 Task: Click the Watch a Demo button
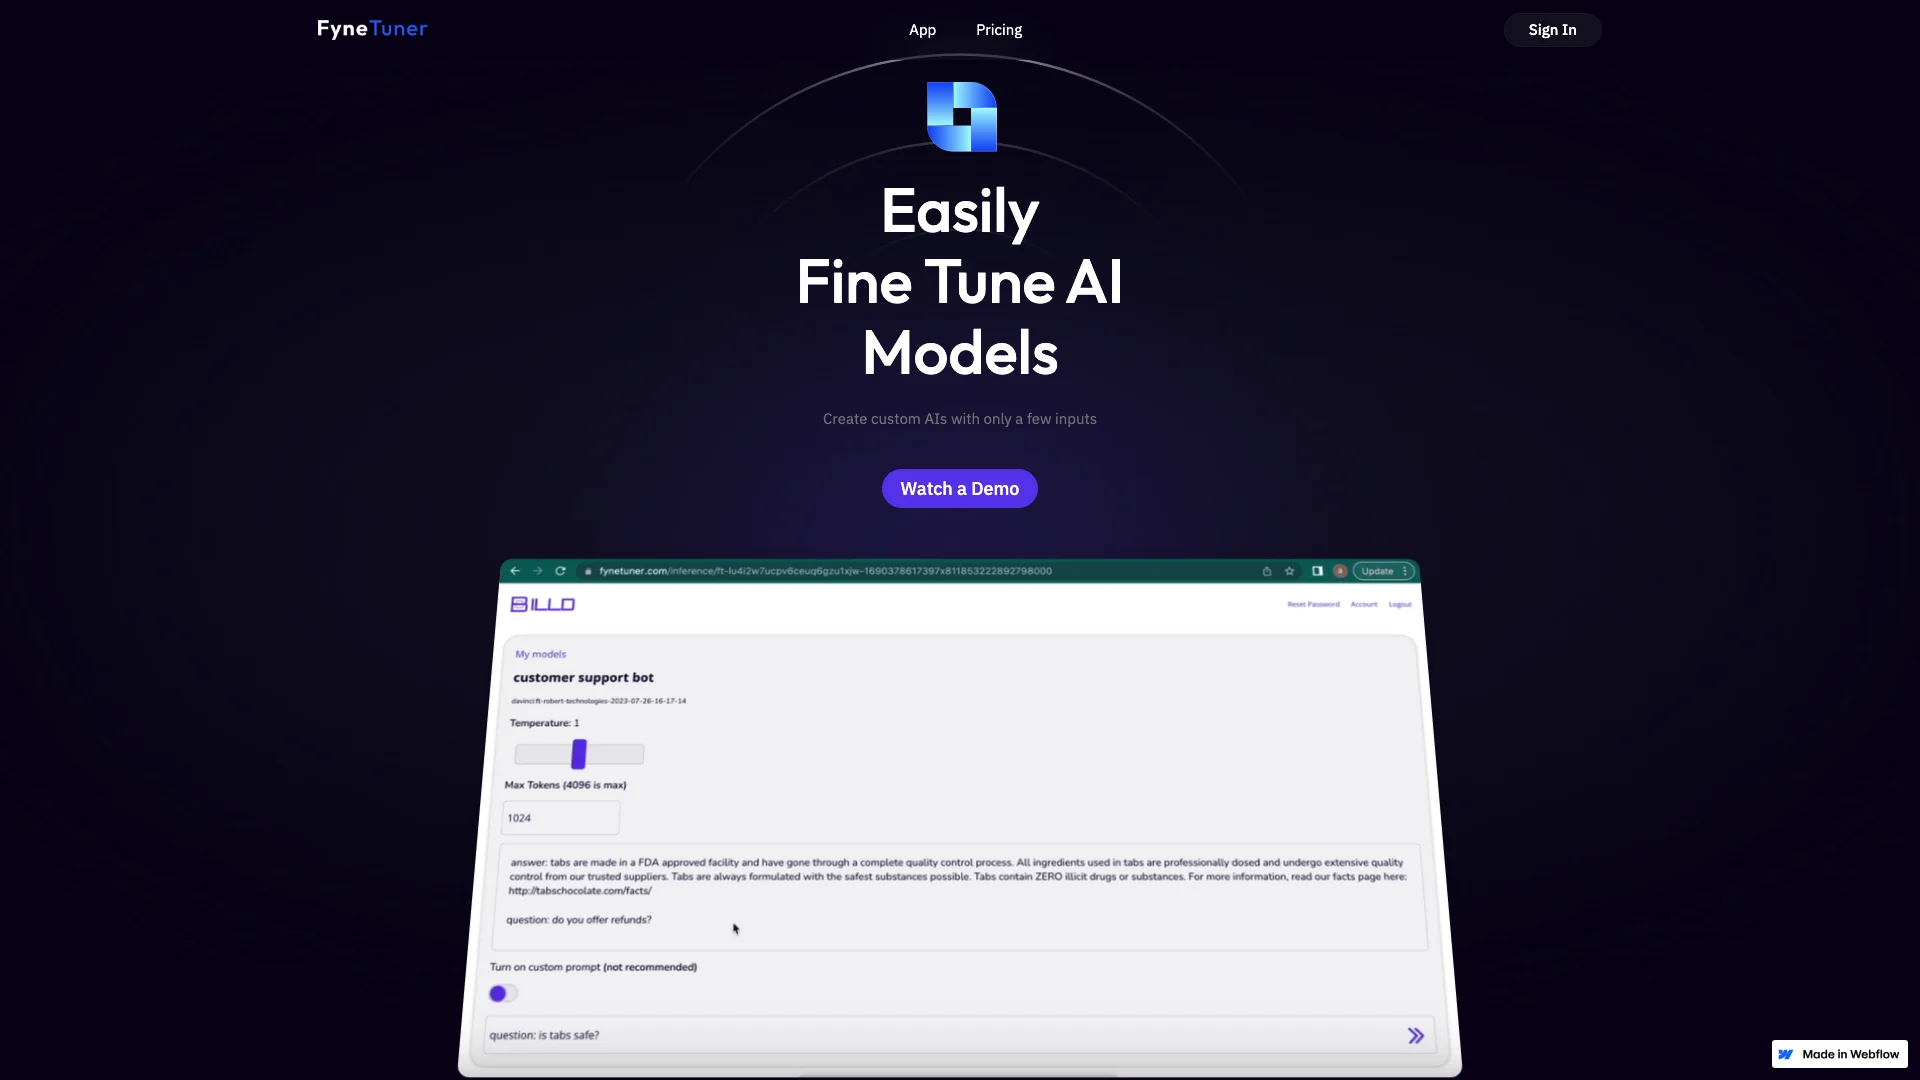pos(960,488)
